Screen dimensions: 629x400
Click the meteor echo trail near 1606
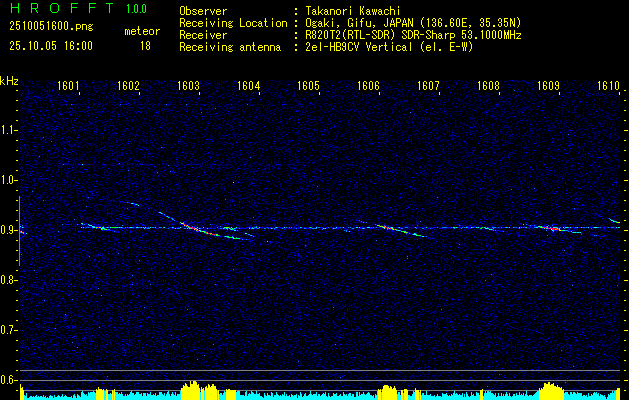(399, 230)
